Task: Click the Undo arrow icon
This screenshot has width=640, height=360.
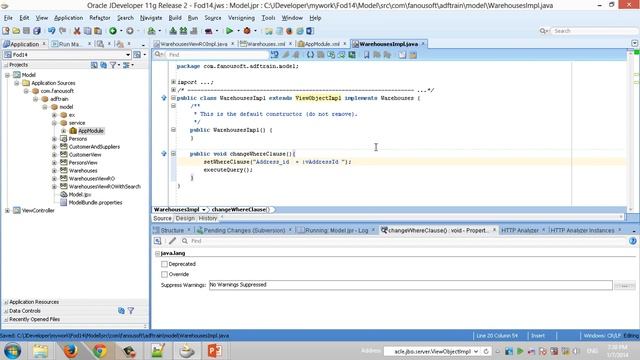Action: click(51, 31)
